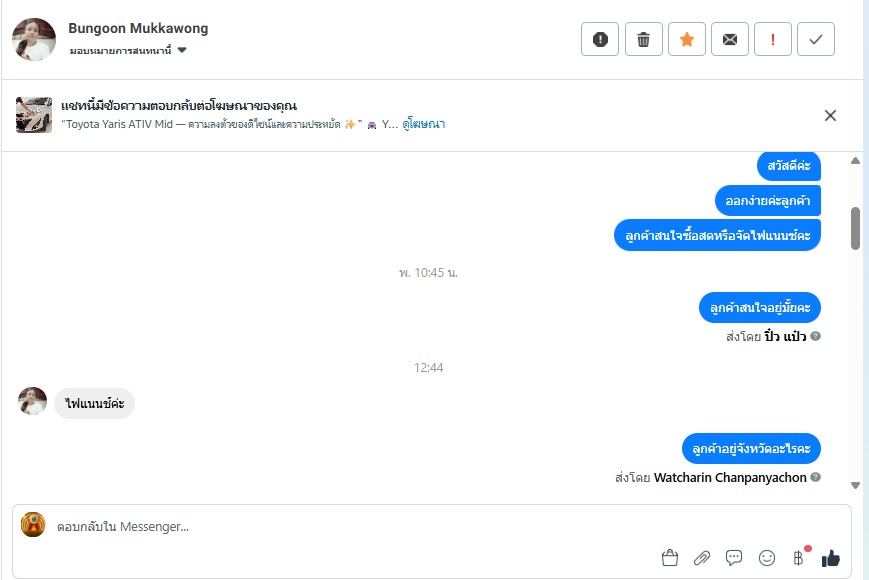The width and height of the screenshot is (869, 580).
Task: Mark conversation done with checkmark
Action: [816, 40]
